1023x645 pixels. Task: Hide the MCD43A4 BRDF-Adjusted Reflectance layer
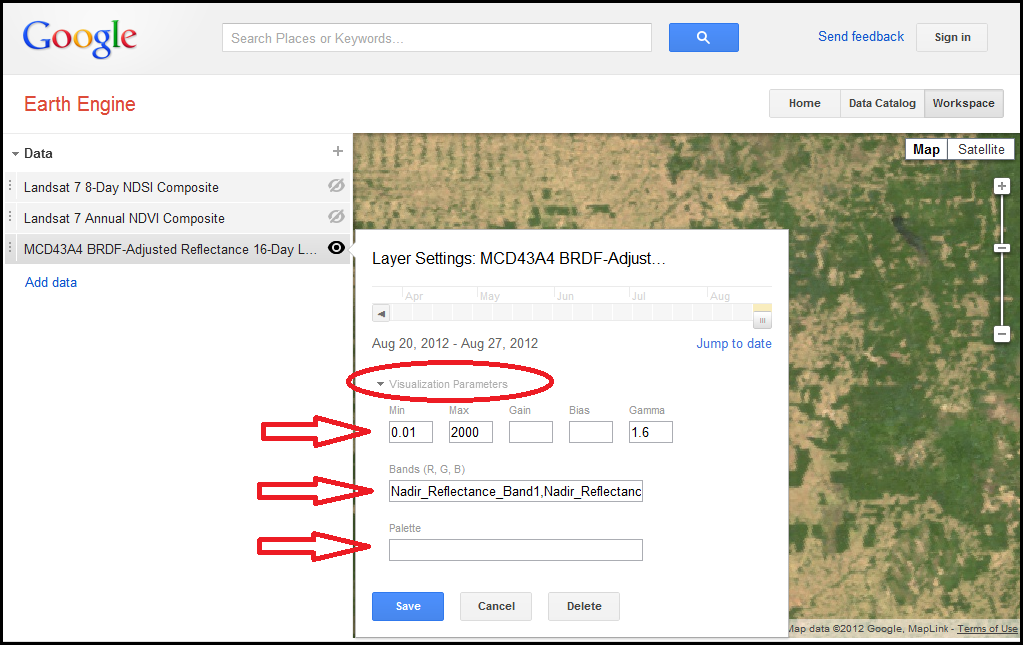[x=336, y=248]
